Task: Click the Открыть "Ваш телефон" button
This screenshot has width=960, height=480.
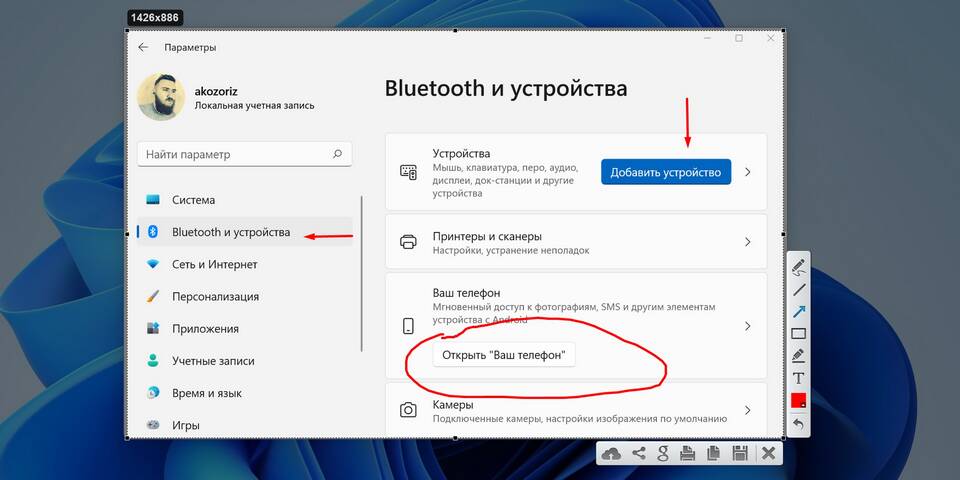Action: point(504,355)
